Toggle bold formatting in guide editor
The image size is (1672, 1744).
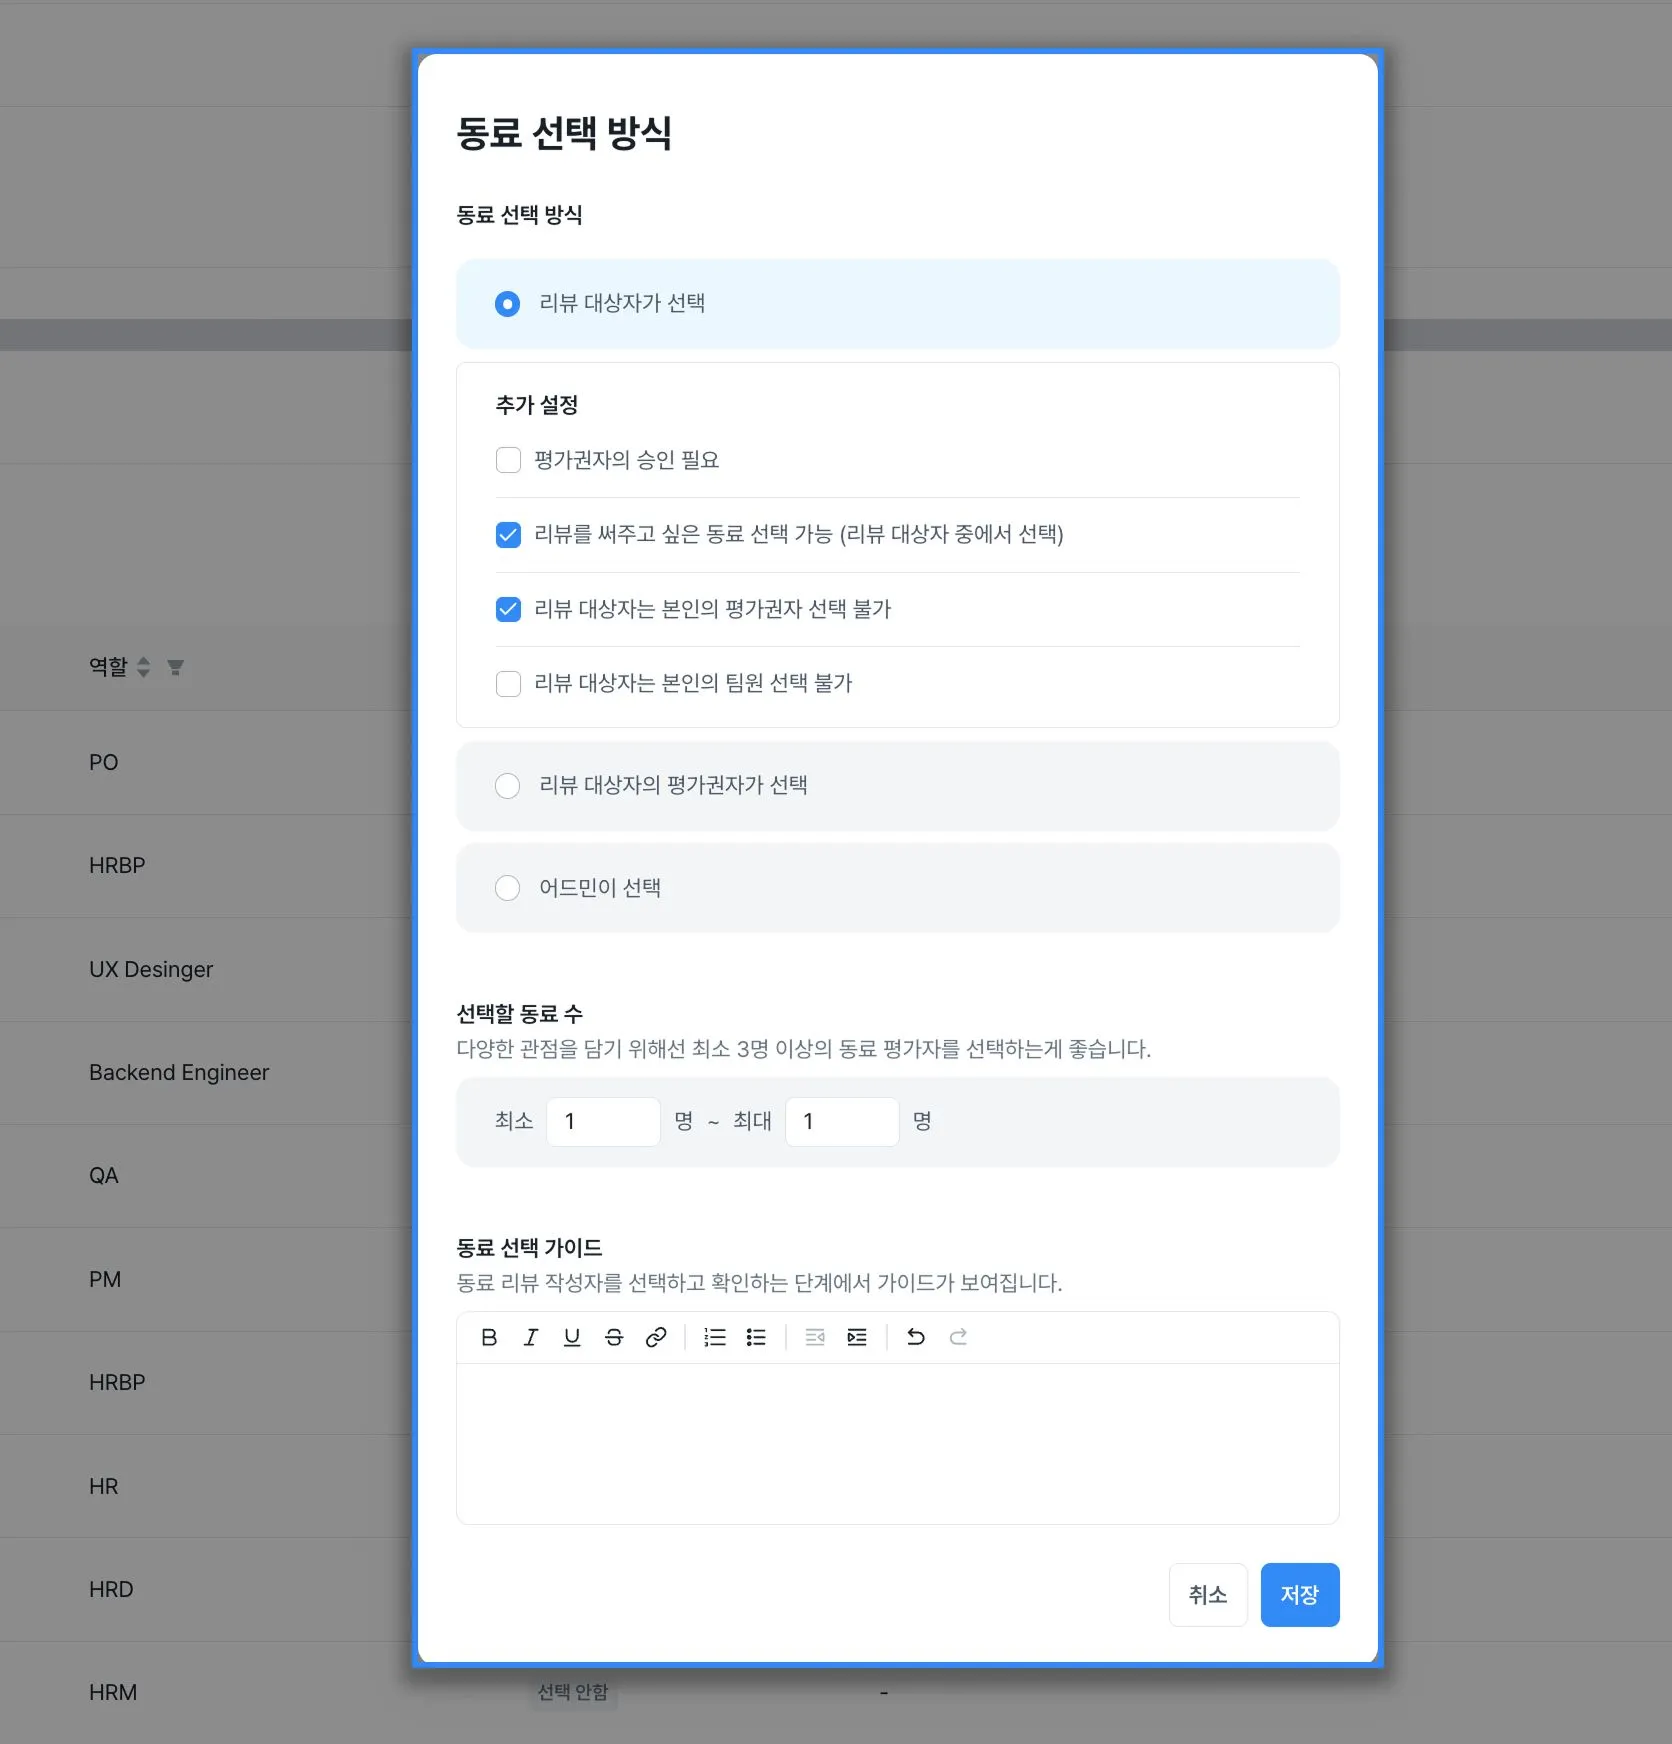tap(489, 1337)
